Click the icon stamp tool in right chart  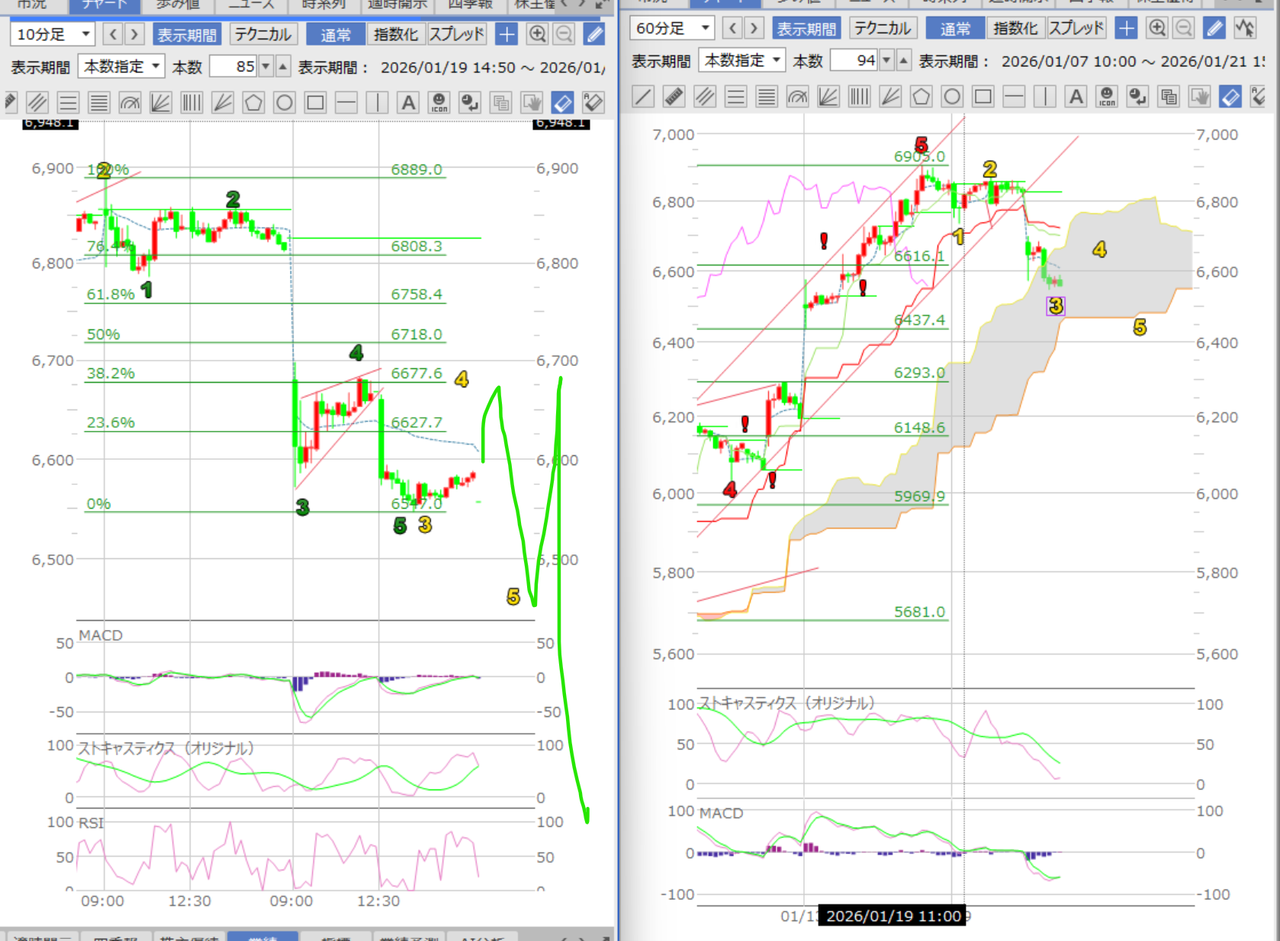[x=1107, y=97]
